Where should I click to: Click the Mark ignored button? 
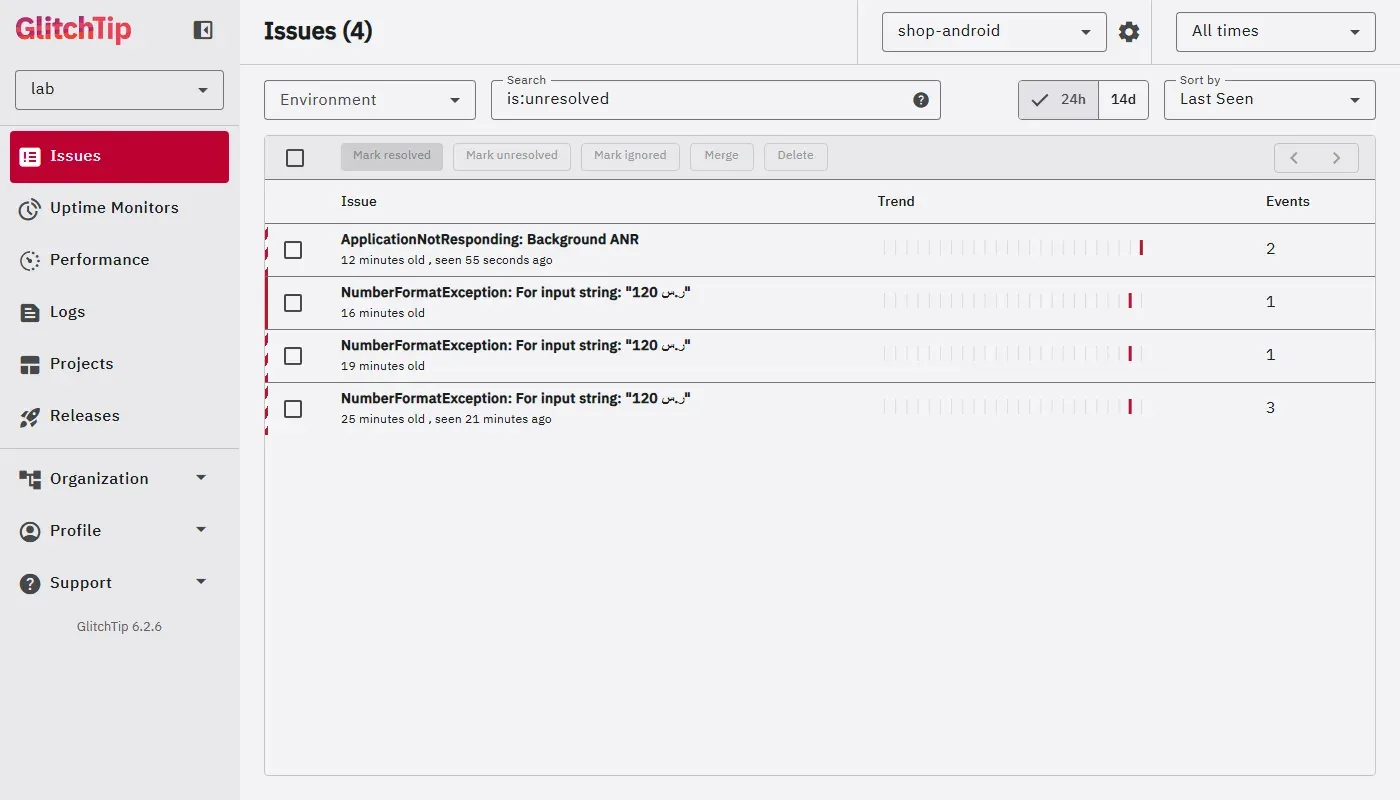tap(630, 157)
